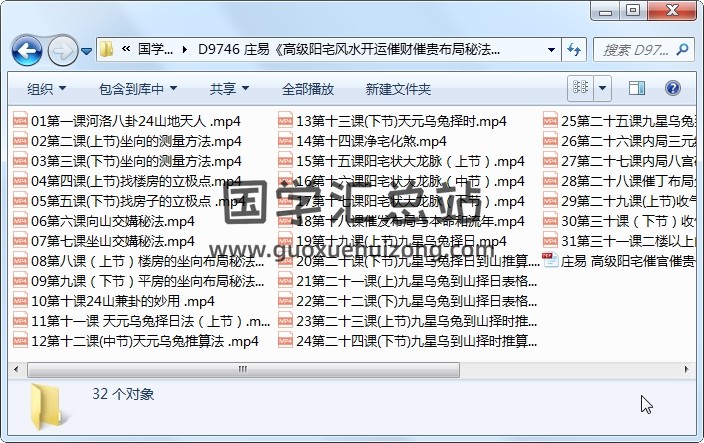The image size is (704, 443).
Task: Select MP4 icon of 01第一课河洛八卦24山地天人
Action: coord(20,121)
